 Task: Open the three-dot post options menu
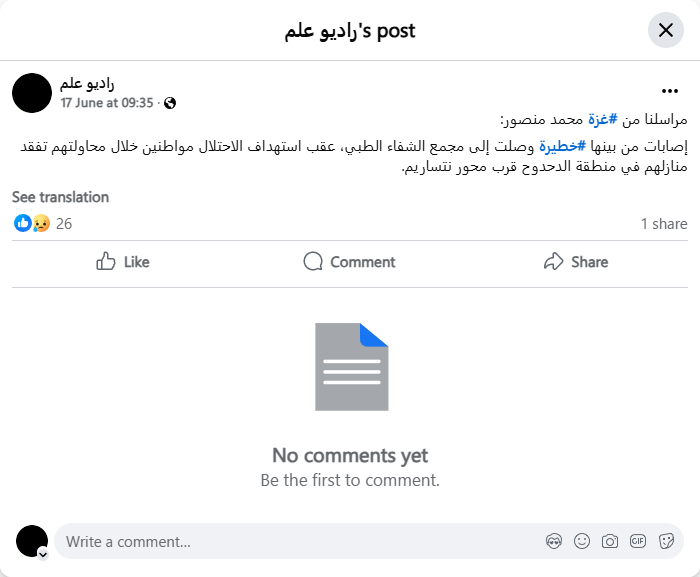coord(670,91)
